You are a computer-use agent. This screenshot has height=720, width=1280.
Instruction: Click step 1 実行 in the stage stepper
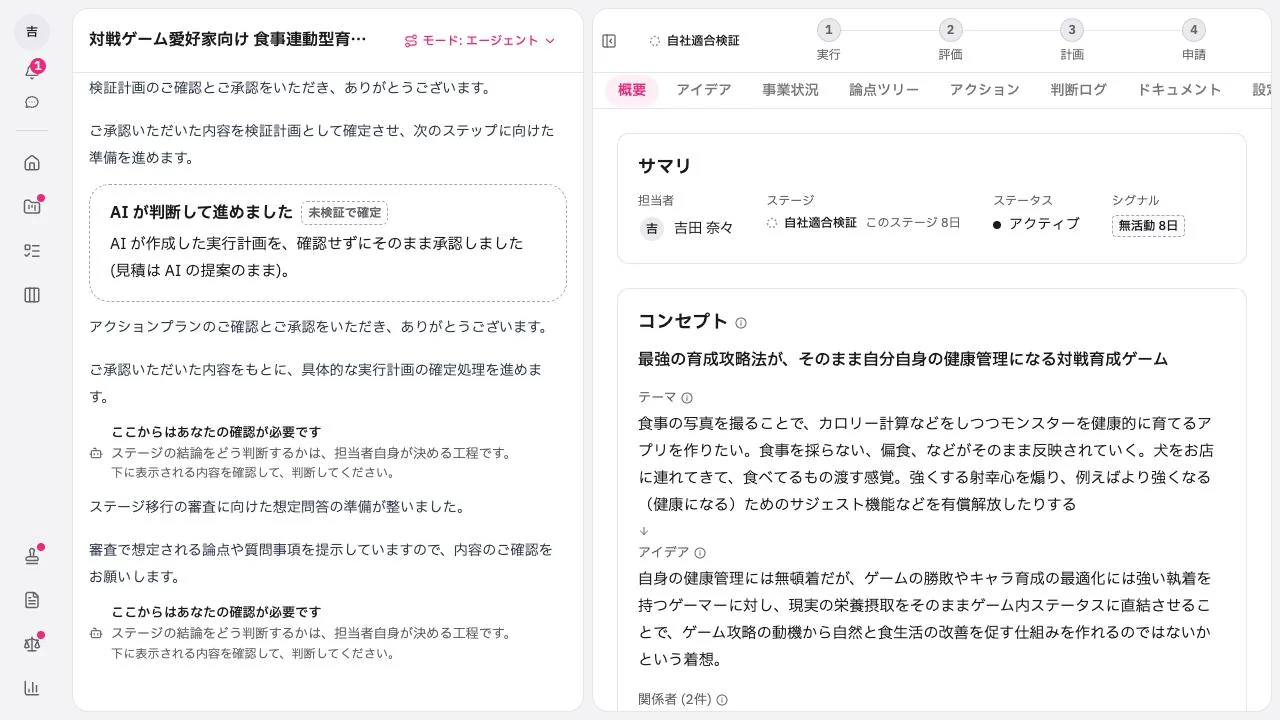(828, 41)
